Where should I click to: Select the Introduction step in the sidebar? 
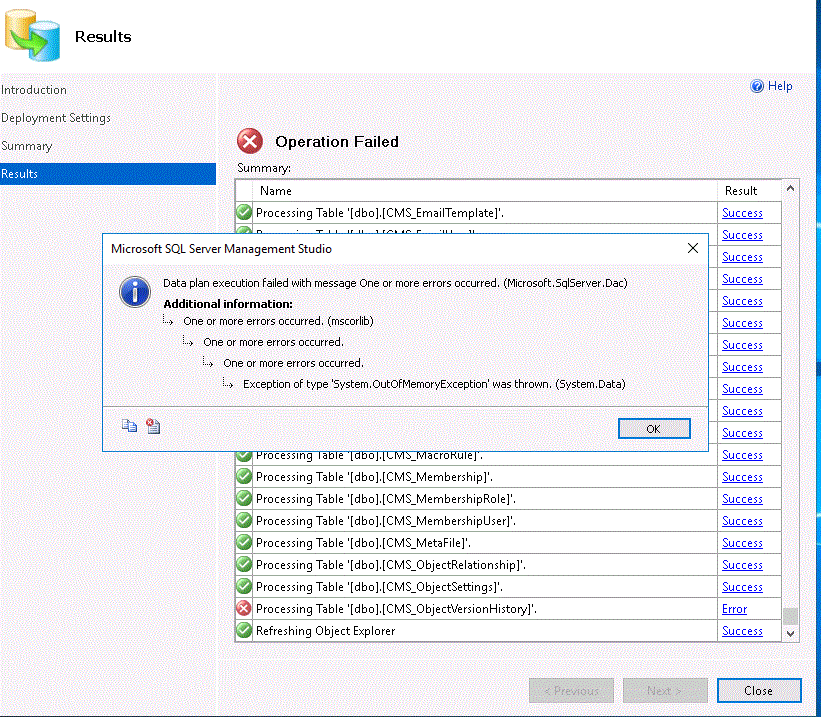[x=34, y=89]
